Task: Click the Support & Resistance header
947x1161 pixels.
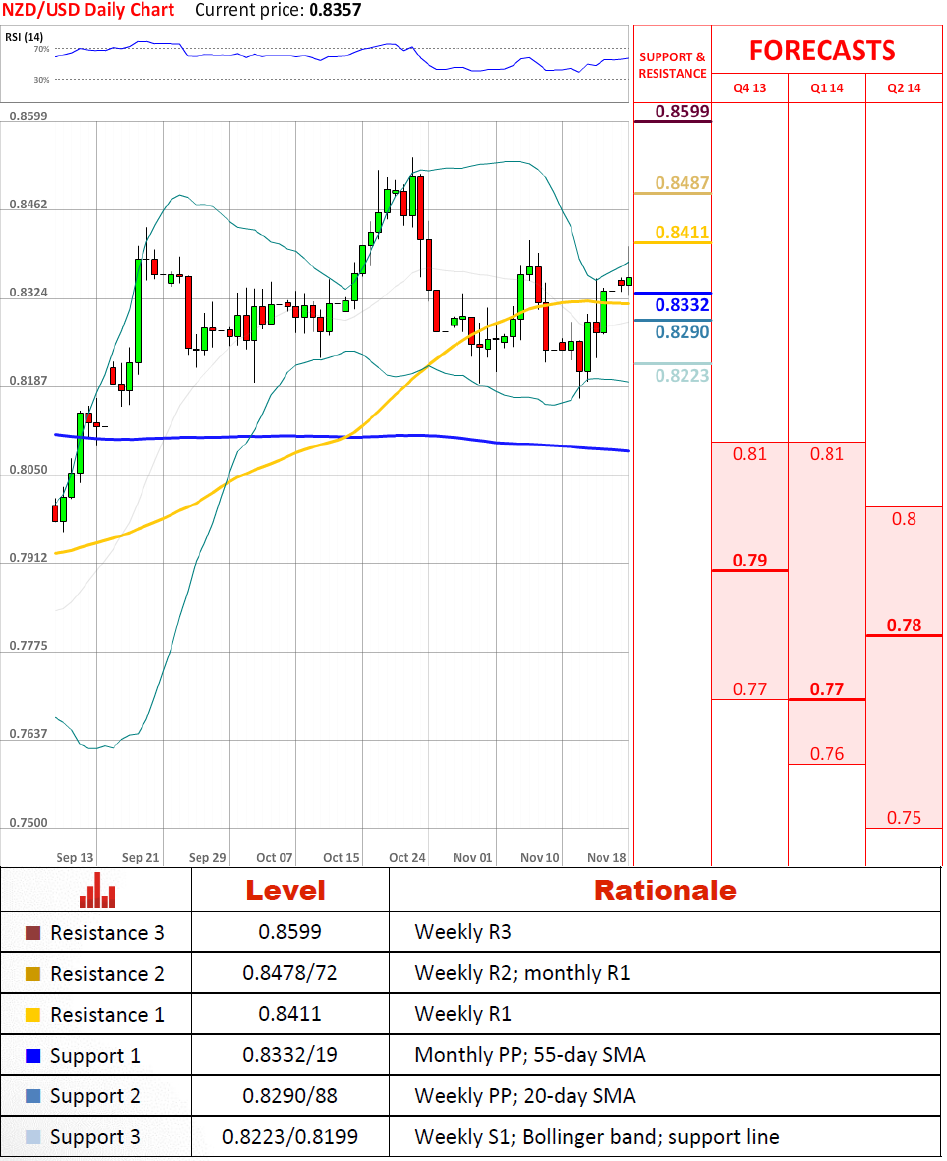Action: point(672,65)
